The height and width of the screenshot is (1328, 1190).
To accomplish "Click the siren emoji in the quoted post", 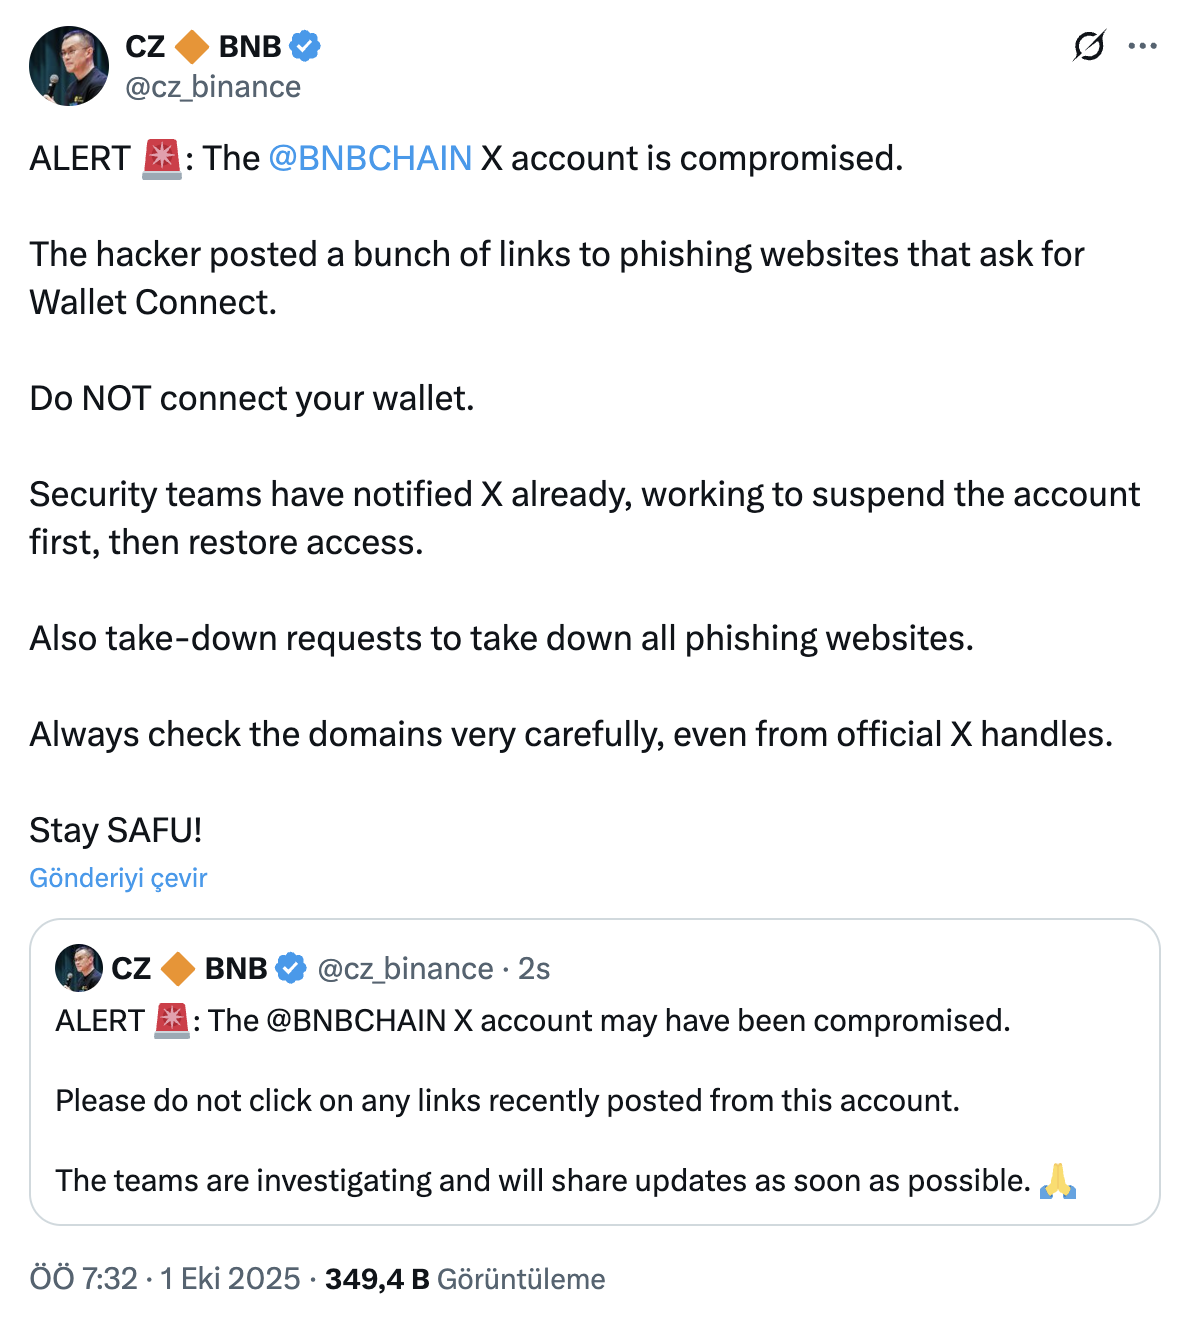I will 172,1021.
